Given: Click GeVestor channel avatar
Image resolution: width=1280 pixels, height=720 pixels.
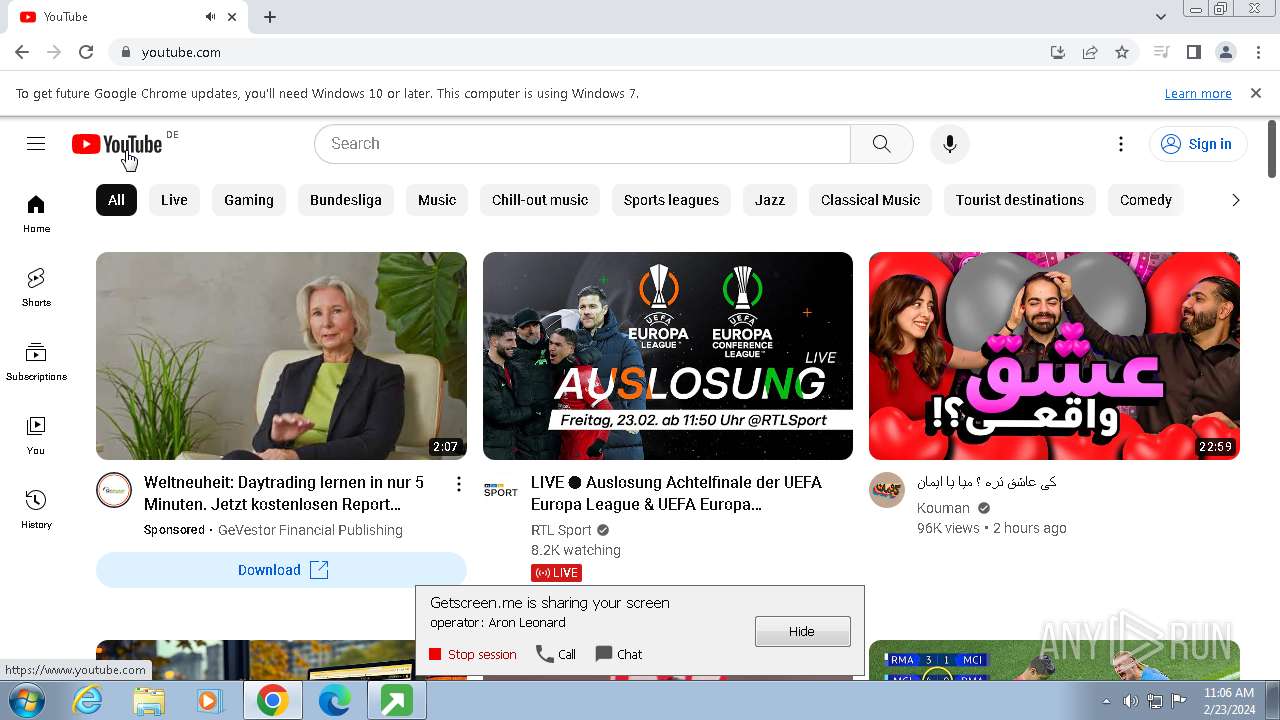Looking at the screenshot, I should click(114, 490).
